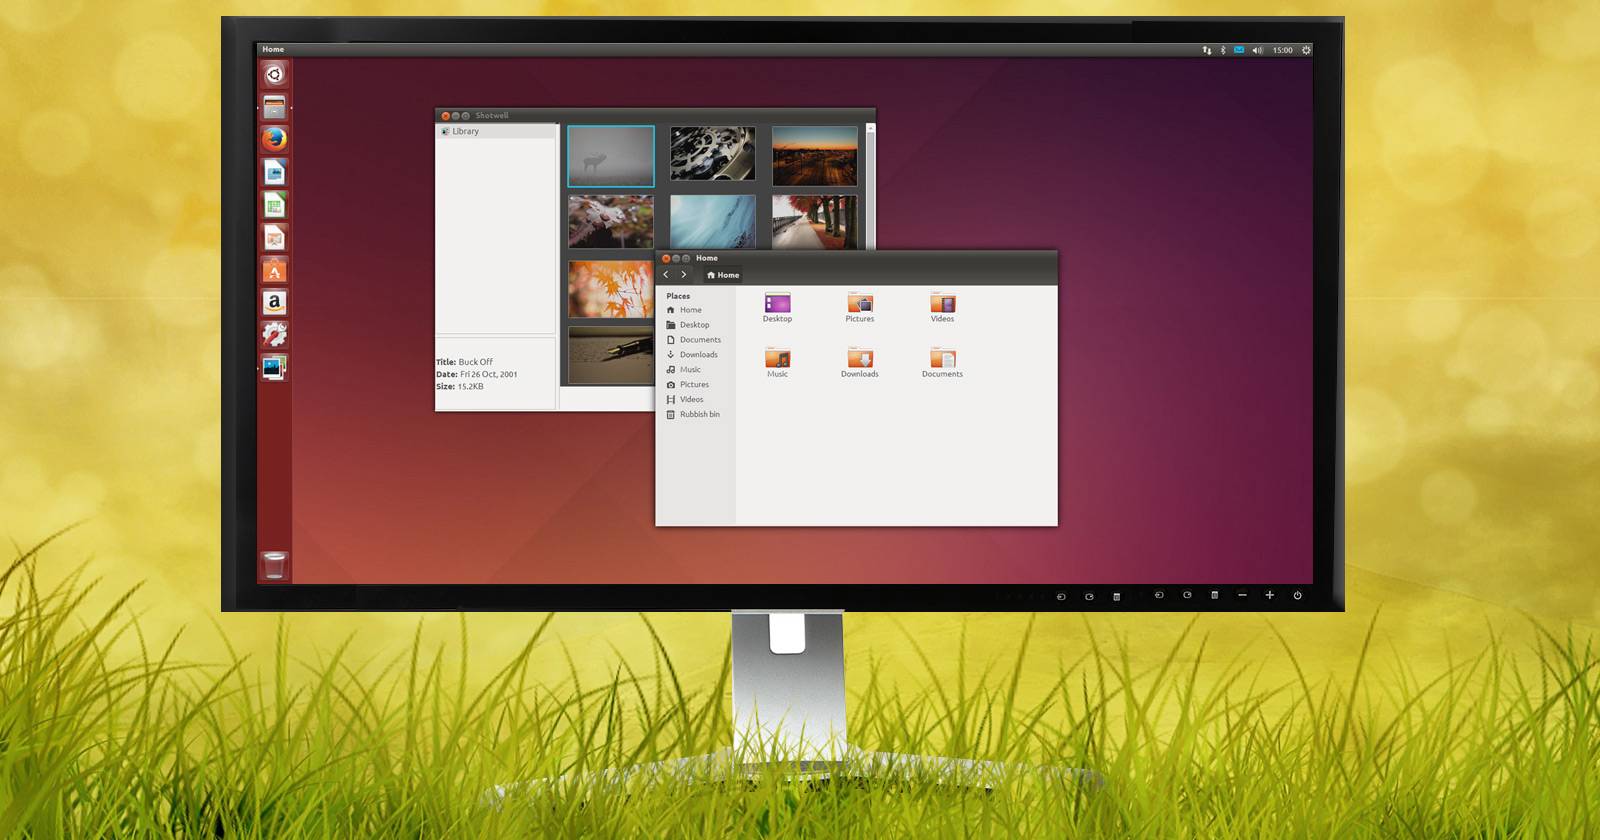Select Library in Shotwell sidebar
1600x840 pixels.
click(x=496, y=131)
